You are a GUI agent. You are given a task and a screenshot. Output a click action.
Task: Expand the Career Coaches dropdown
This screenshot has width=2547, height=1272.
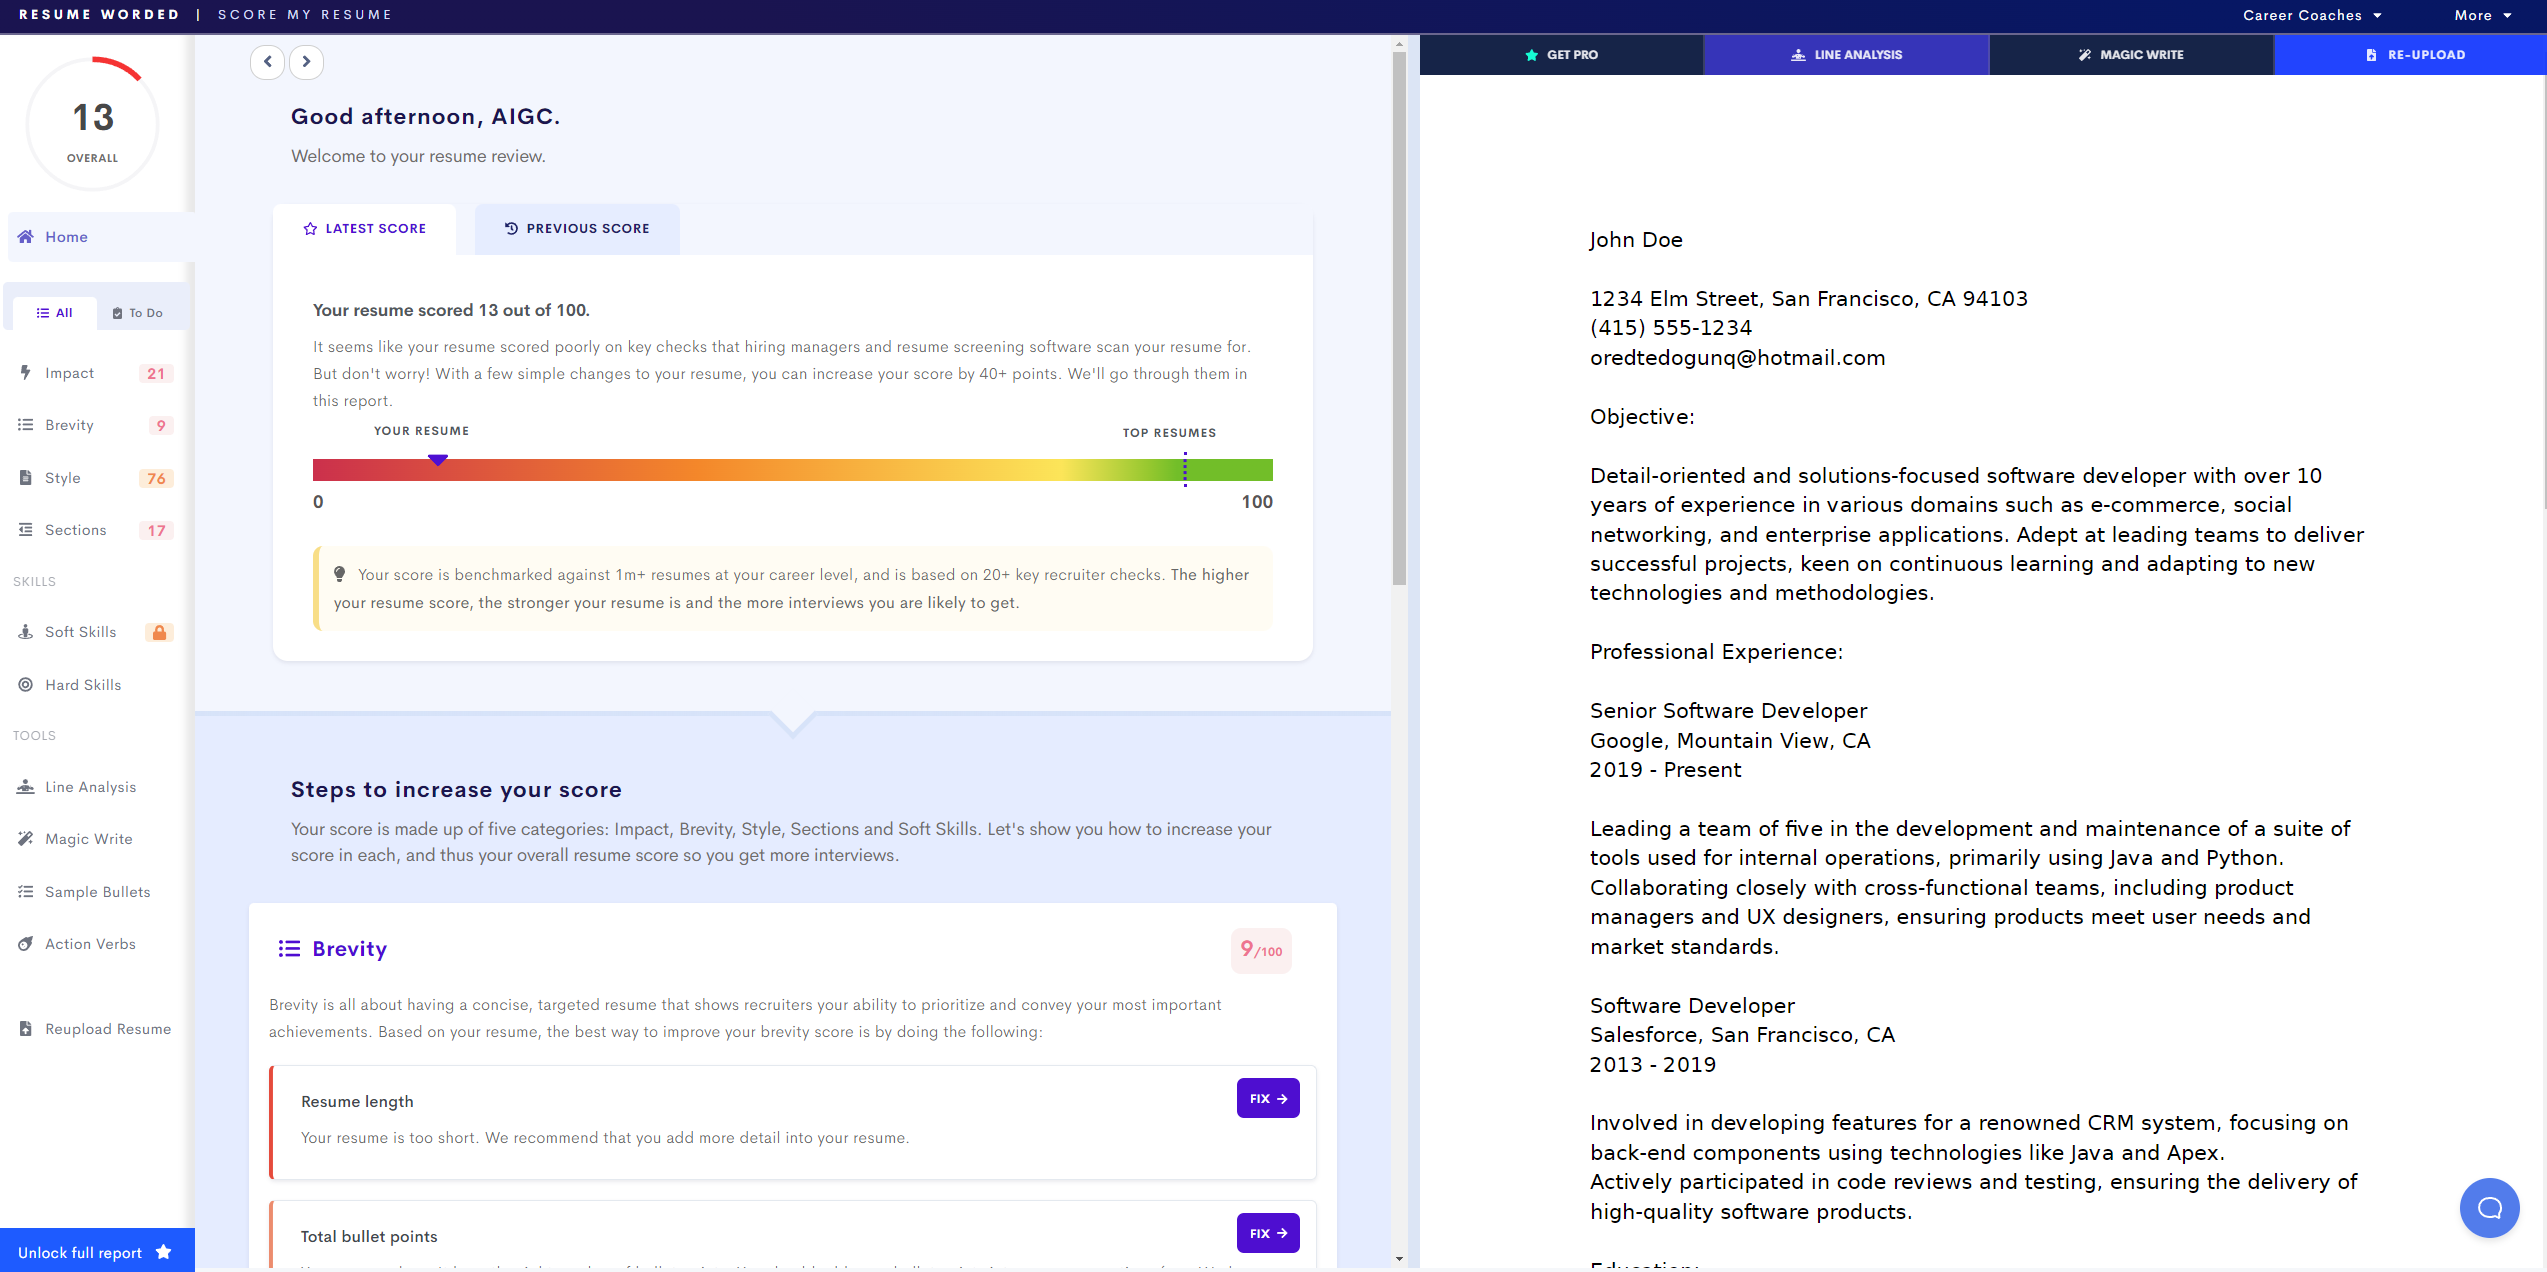tap(2312, 15)
